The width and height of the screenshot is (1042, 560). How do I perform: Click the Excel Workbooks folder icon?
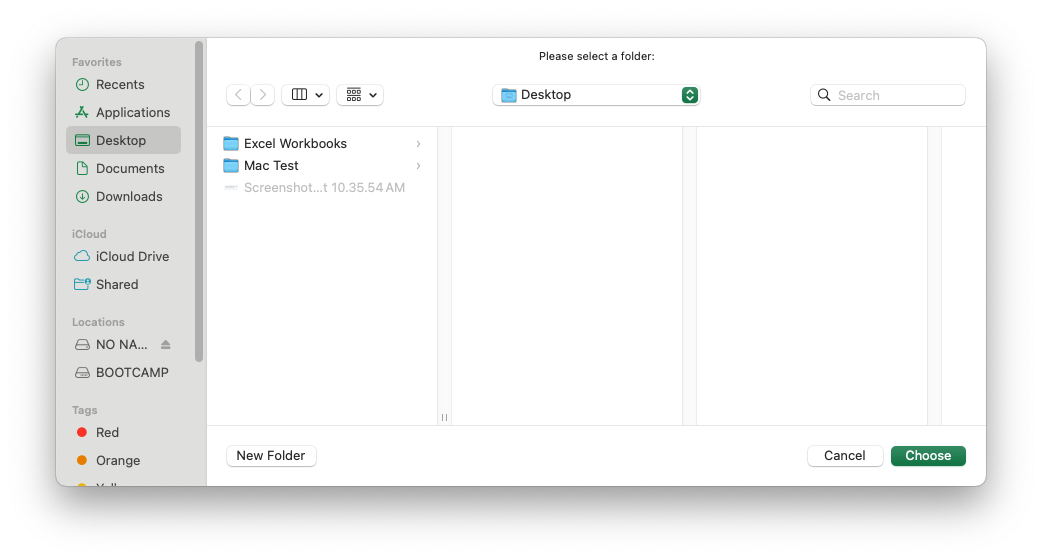point(231,144)
